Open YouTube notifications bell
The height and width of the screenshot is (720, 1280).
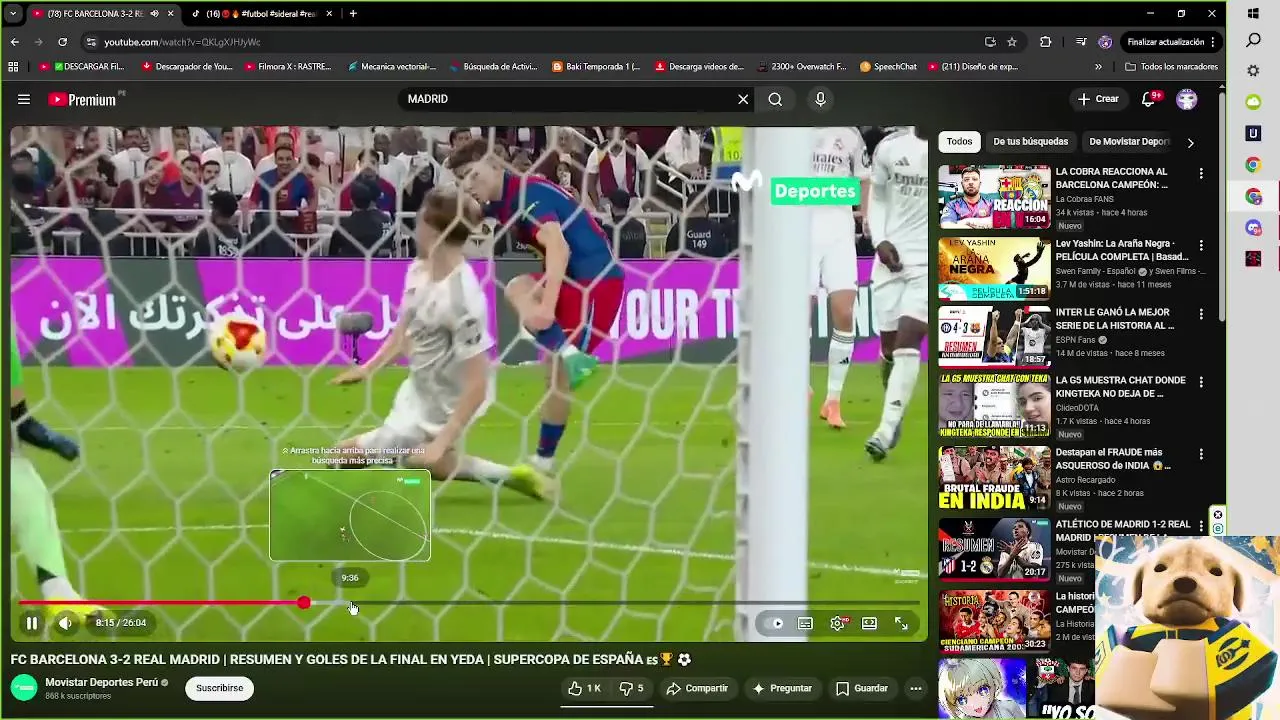click(1149, 99)
